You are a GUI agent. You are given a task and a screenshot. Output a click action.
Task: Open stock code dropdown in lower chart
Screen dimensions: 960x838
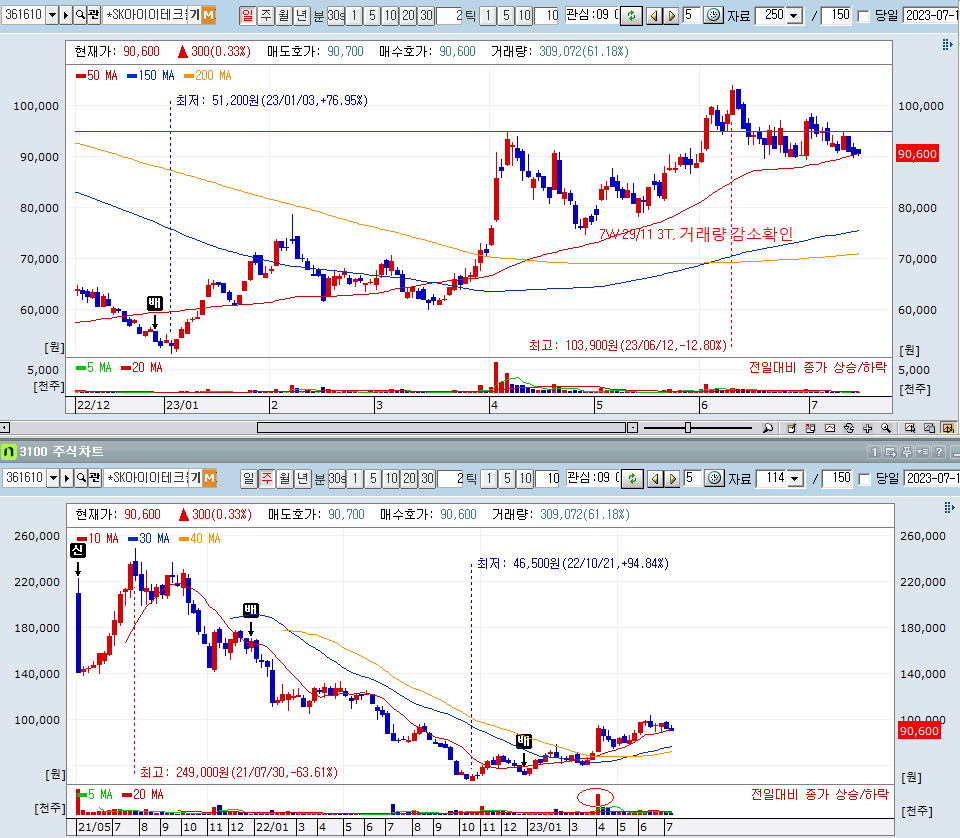tap(53, 478)
